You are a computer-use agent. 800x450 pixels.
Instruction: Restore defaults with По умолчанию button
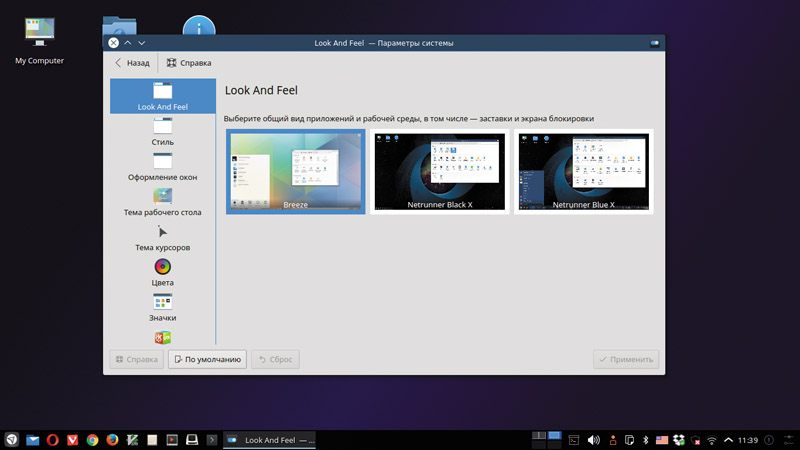click(208, 359)
